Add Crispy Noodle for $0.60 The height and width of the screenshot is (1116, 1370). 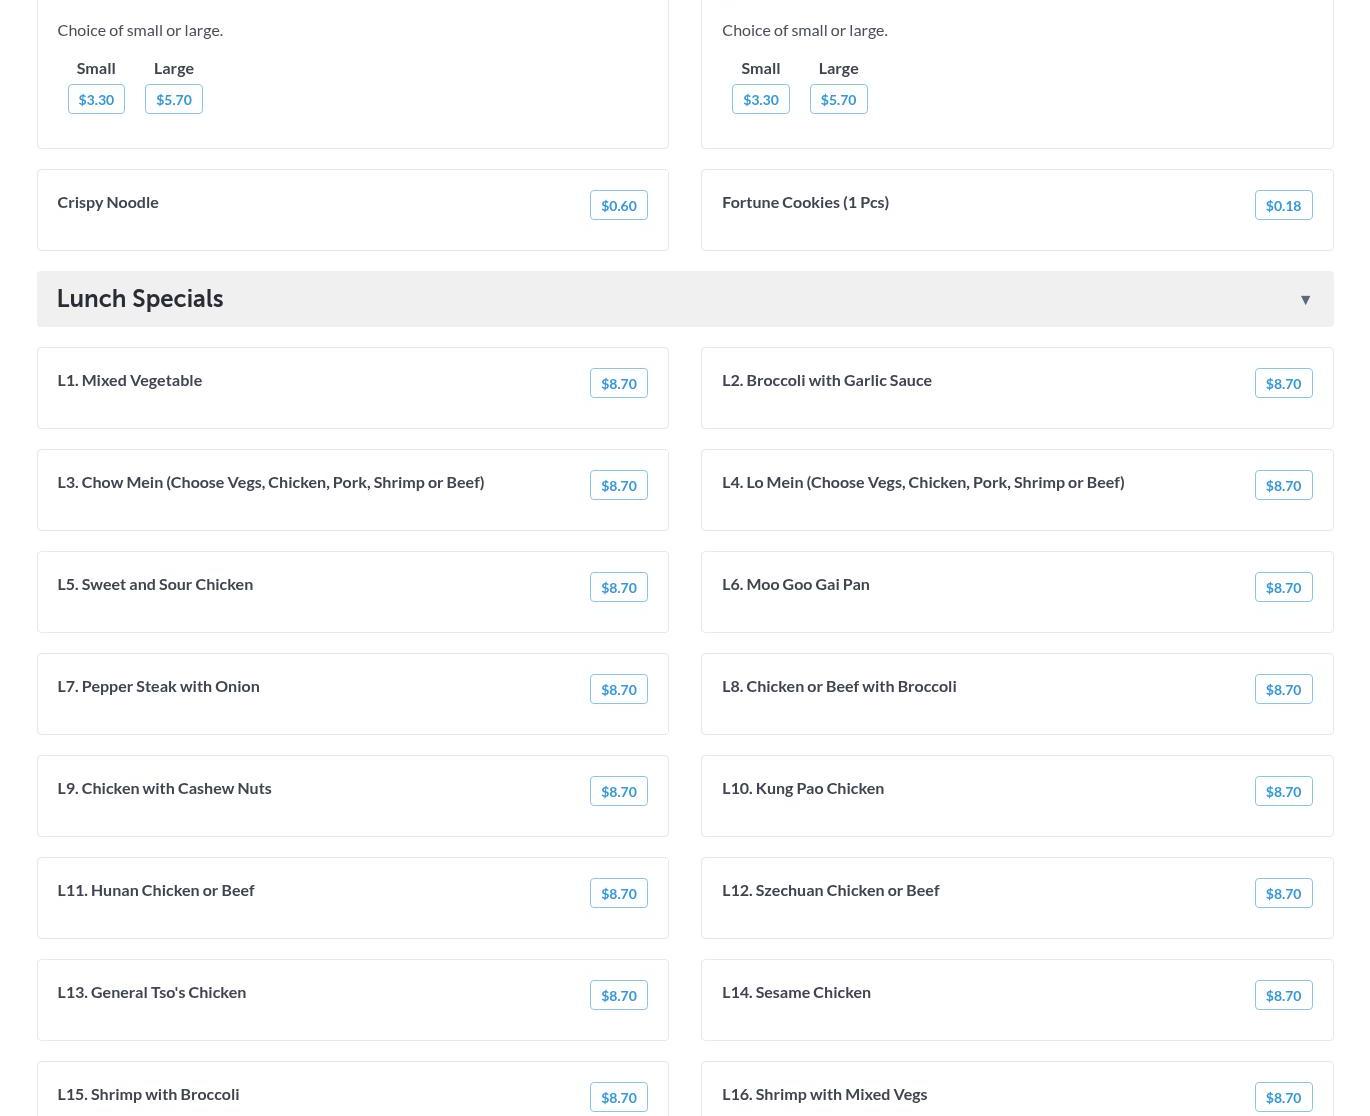point(618,205)
